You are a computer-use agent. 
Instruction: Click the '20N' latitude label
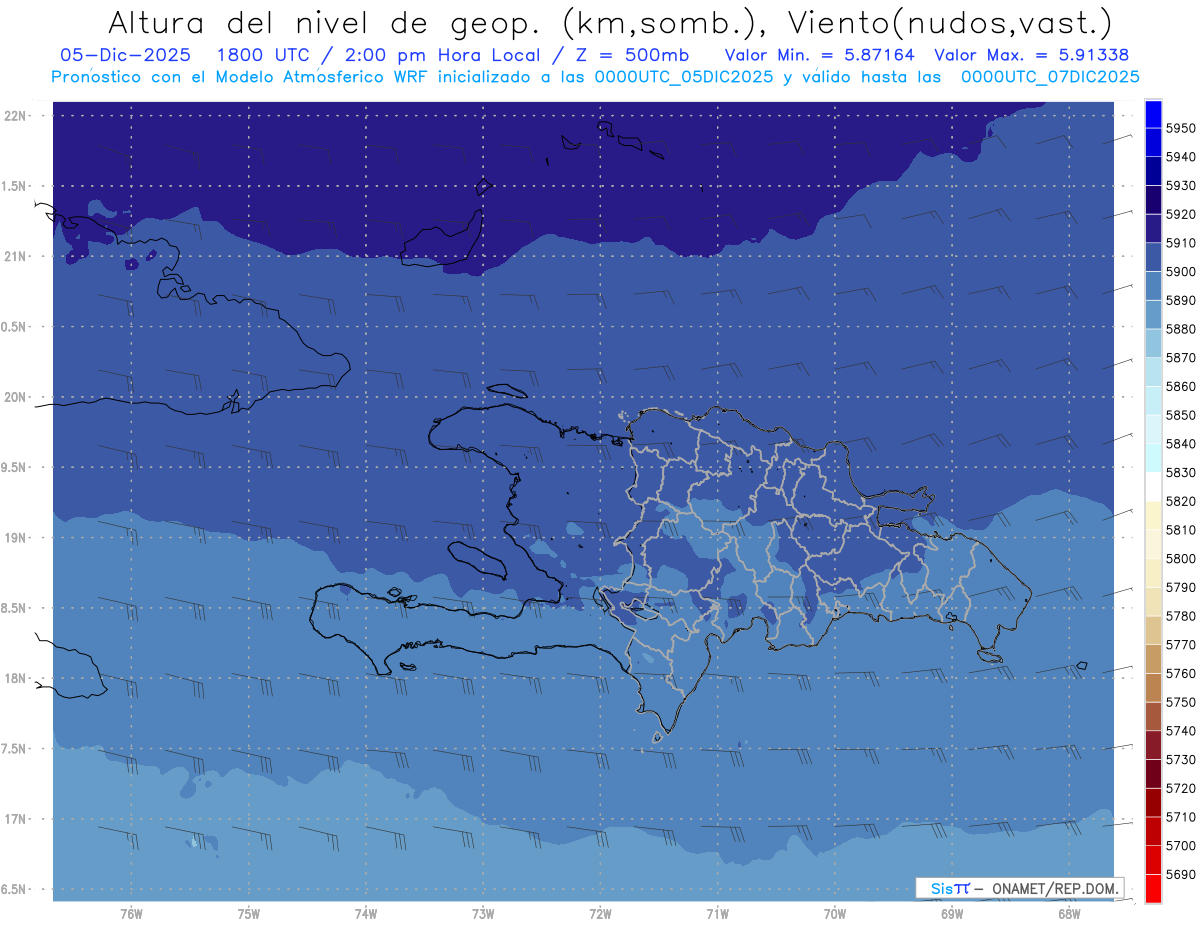17,398
